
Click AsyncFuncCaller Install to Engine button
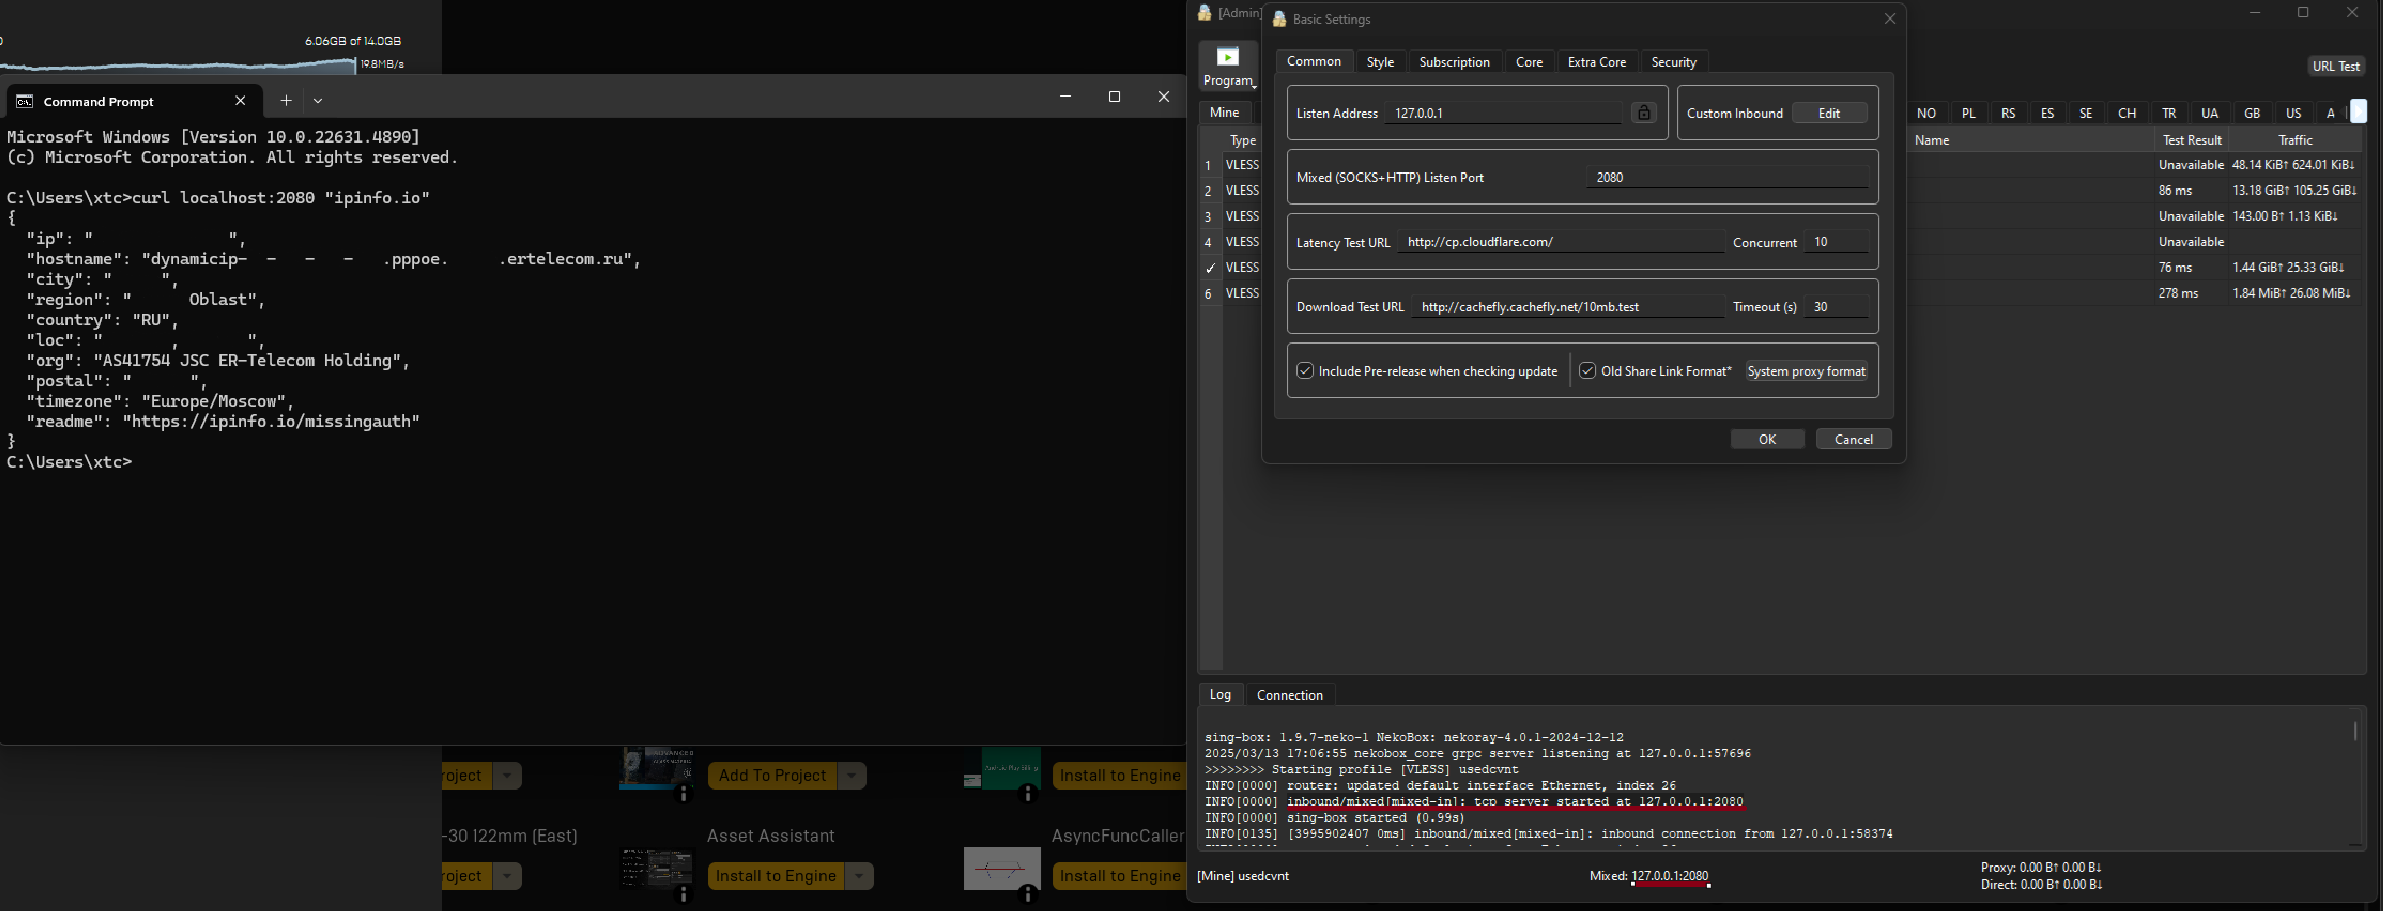pos(1120,876)
